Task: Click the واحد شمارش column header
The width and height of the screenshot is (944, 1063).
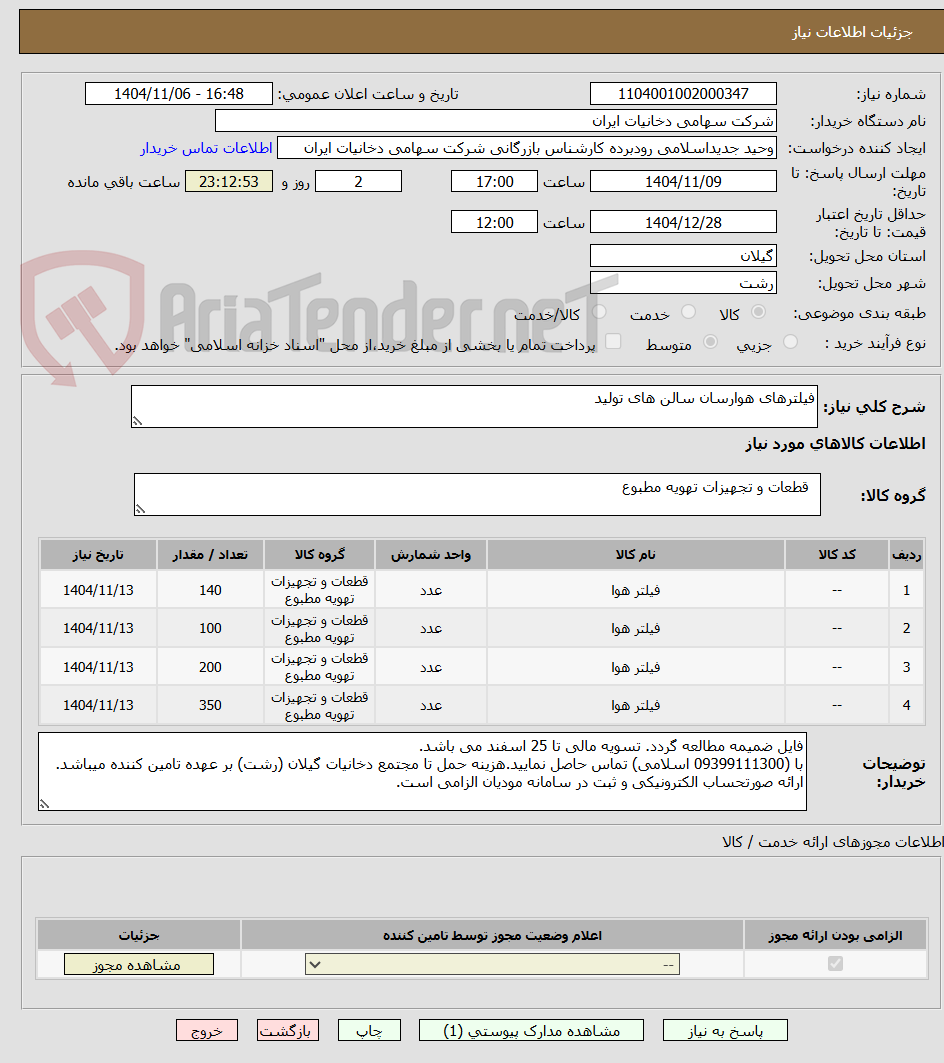Action: point(431,555)
